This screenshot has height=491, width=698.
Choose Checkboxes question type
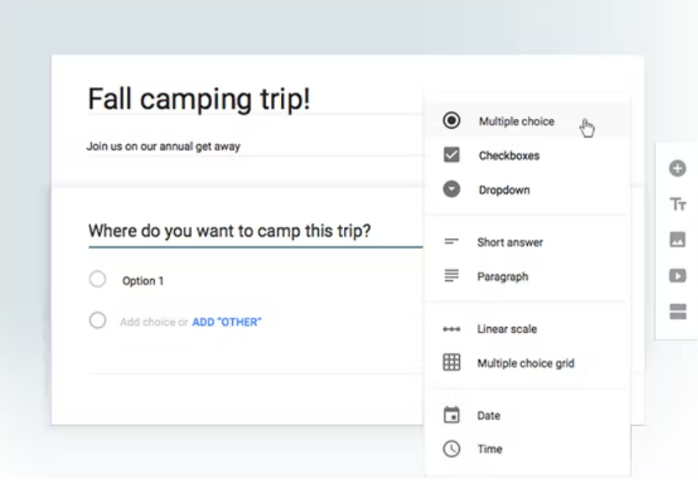(x=509, y=156)
